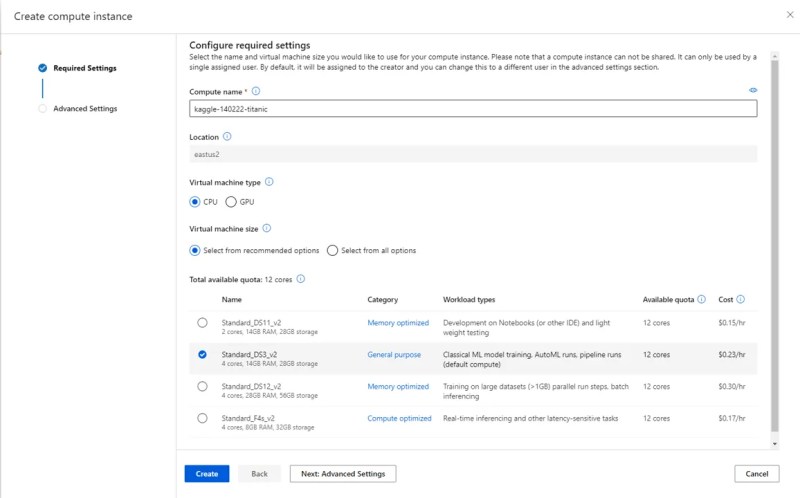Open Compute optimized category link

[x=399, y=418]
